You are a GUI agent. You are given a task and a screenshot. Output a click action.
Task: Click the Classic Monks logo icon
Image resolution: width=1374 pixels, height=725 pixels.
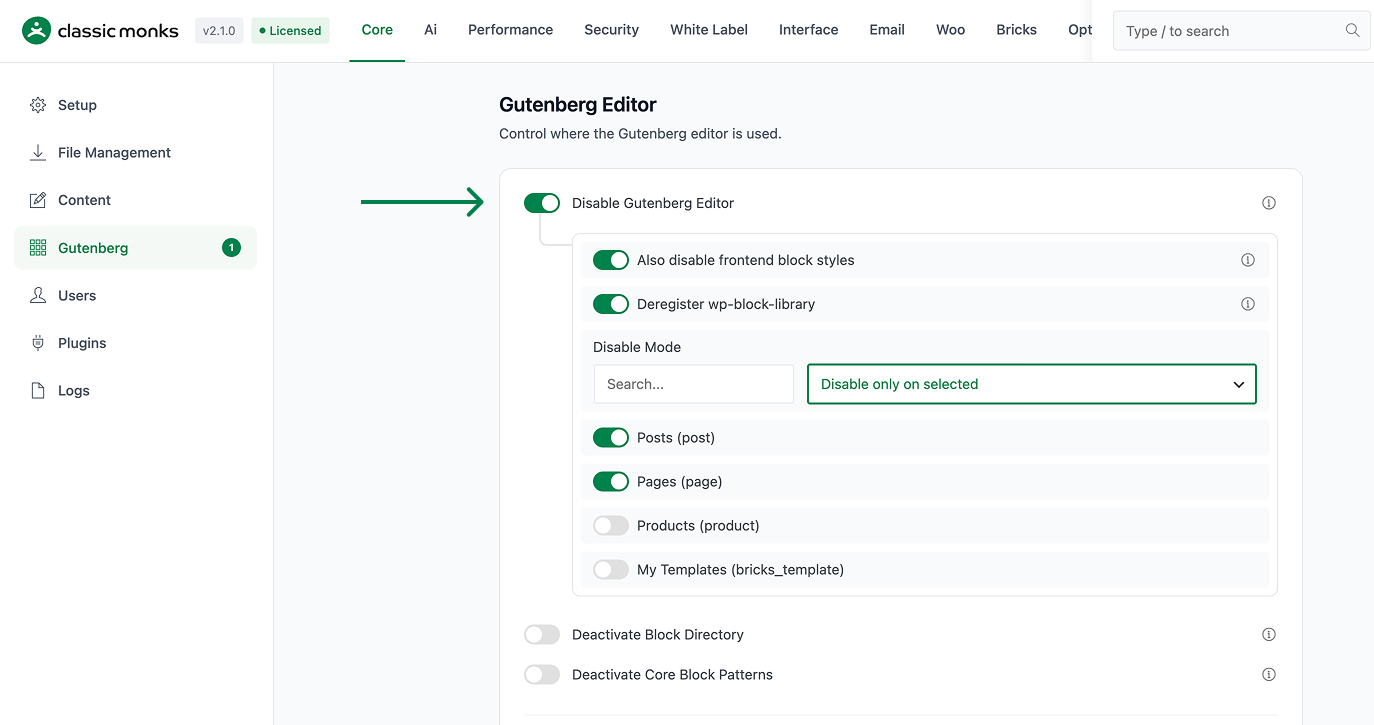pyautogui.click(x=36, y=31)
